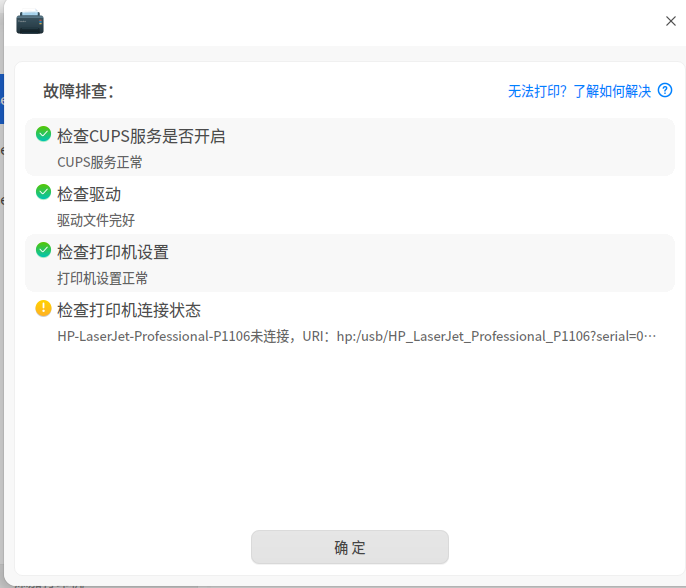Viewport: 686px width, 588px height.
Task: Select the 检查打印机设置 heading
Action: point(113,252)
